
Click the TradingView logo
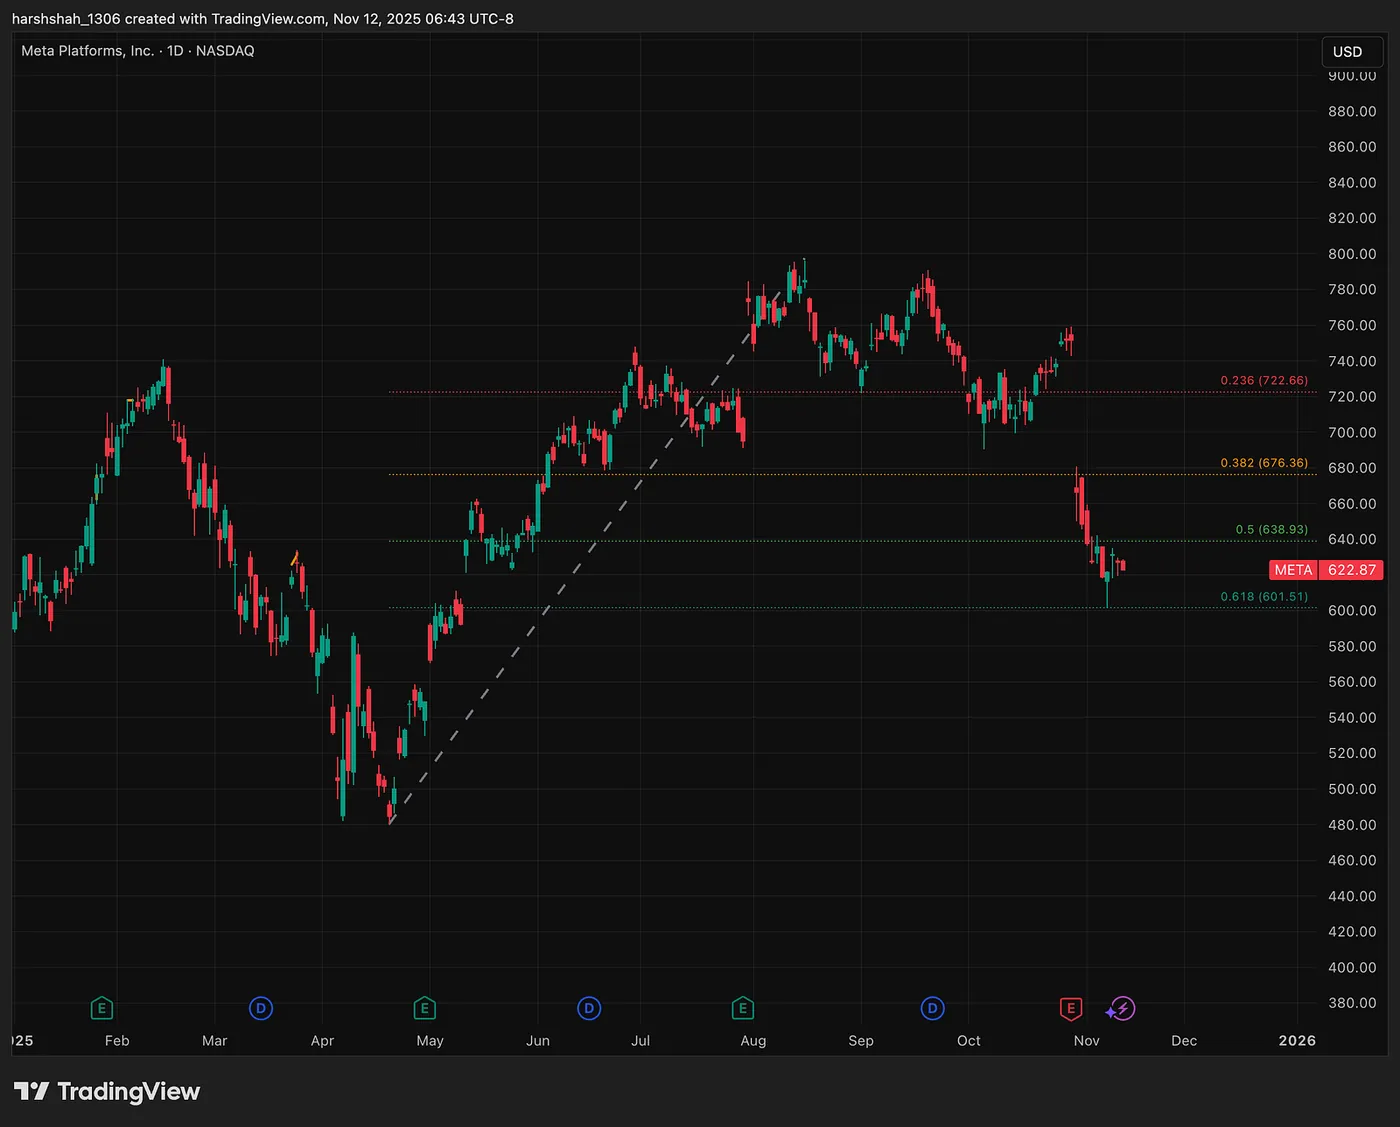107,1091
